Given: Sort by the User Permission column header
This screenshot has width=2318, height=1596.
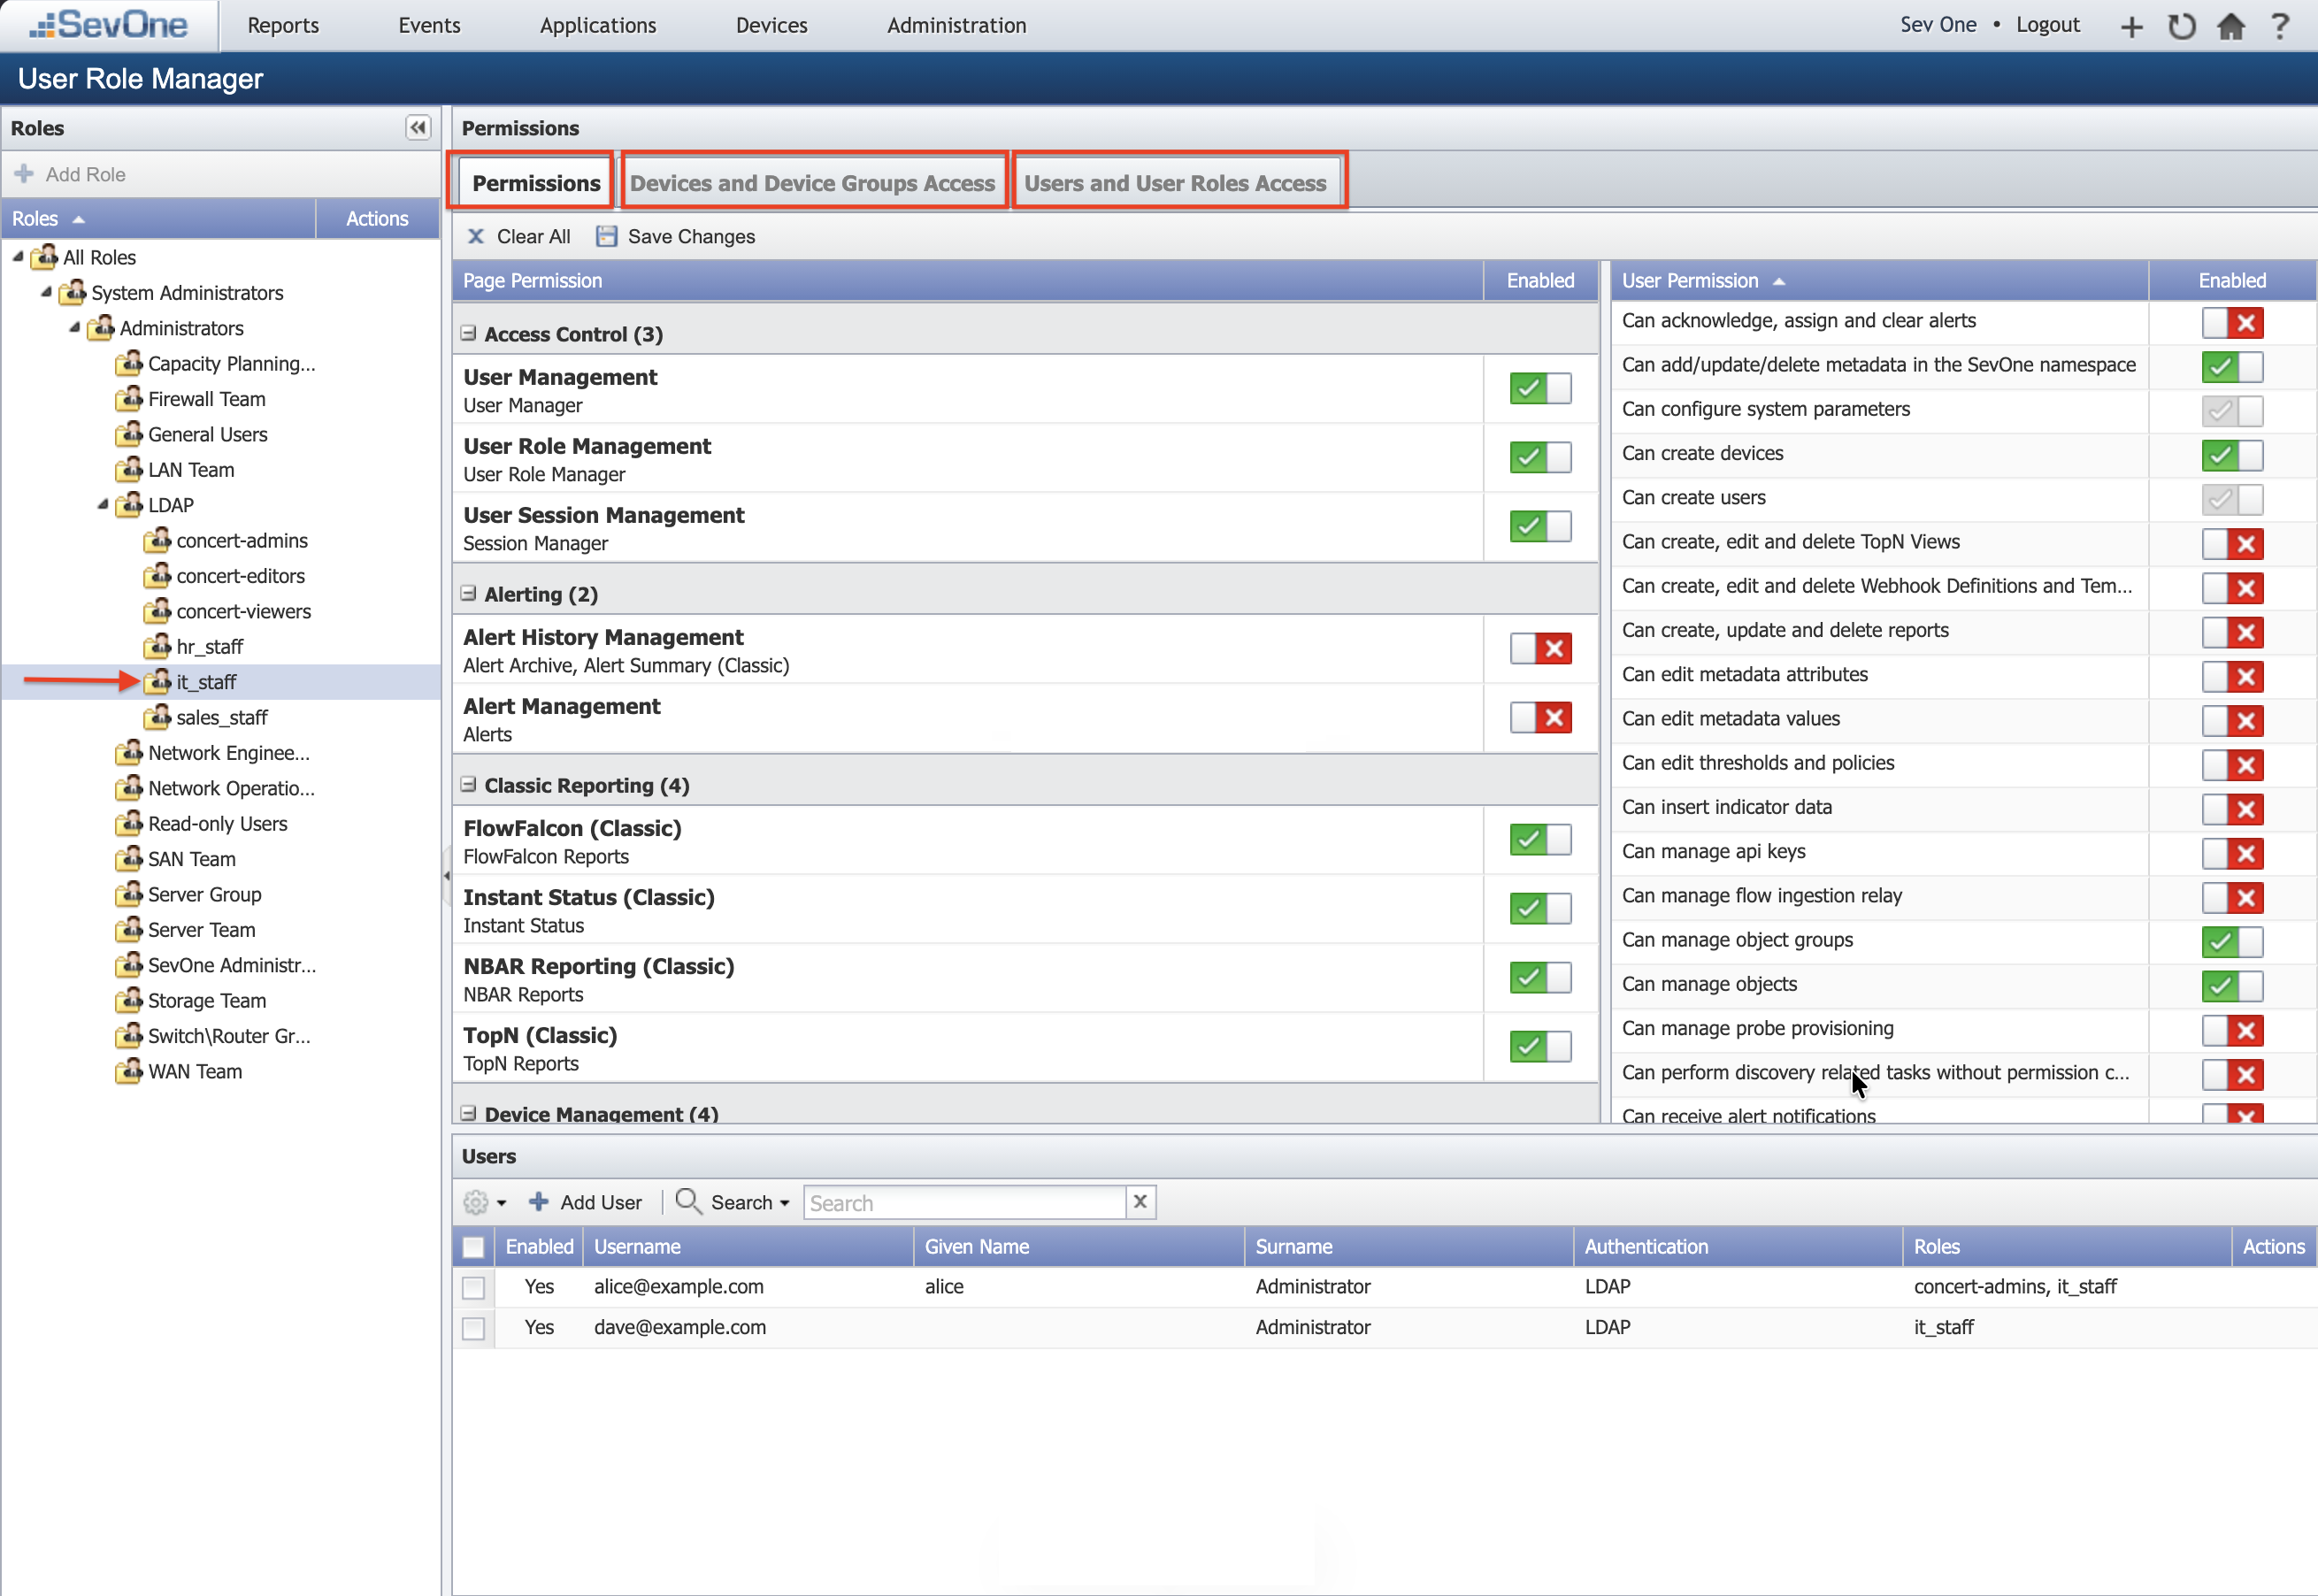Looking at the screenshot, I should (1879, 280).
